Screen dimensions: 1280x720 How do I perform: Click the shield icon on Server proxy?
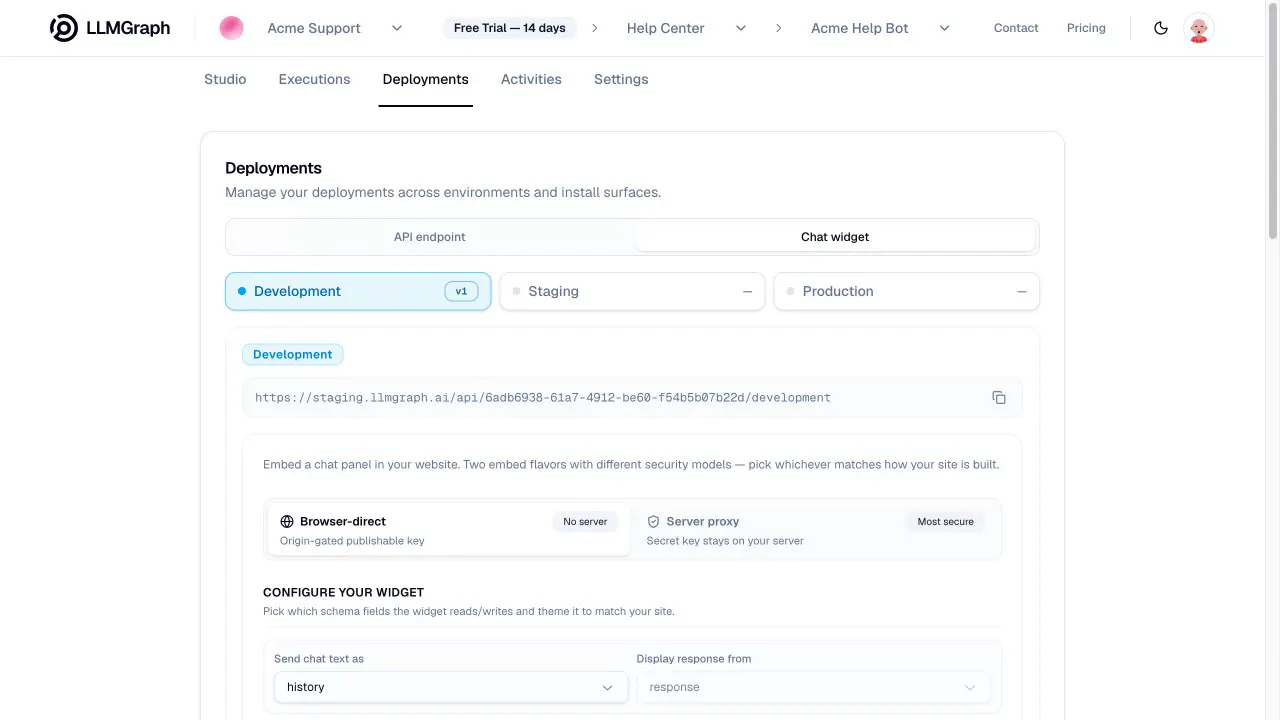654,522
